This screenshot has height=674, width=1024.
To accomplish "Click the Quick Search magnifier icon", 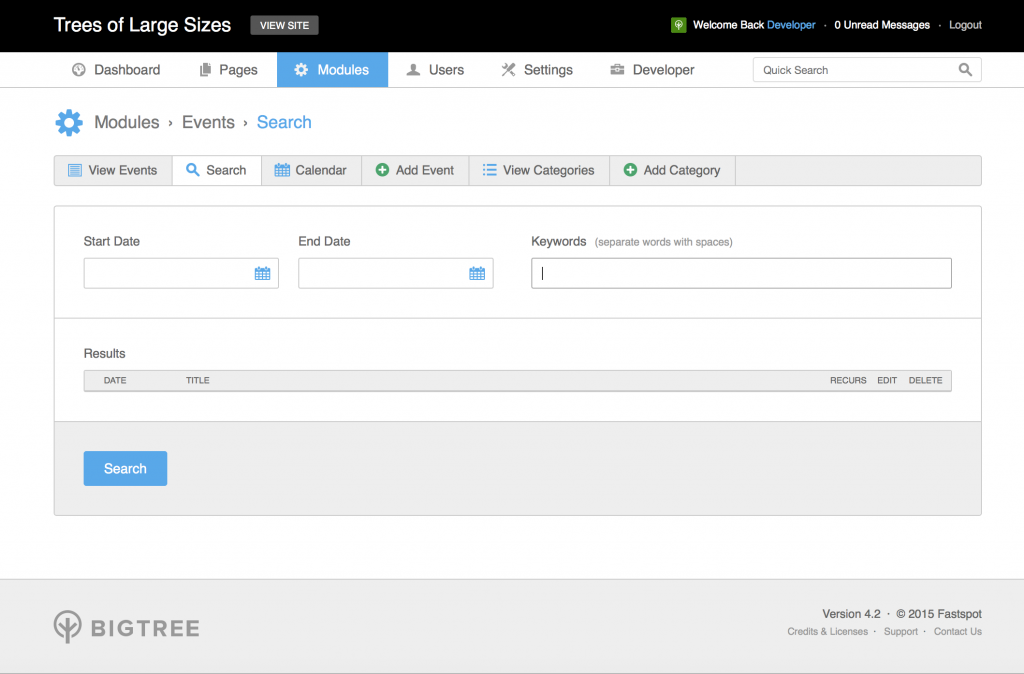I will [x=965, y=70].
